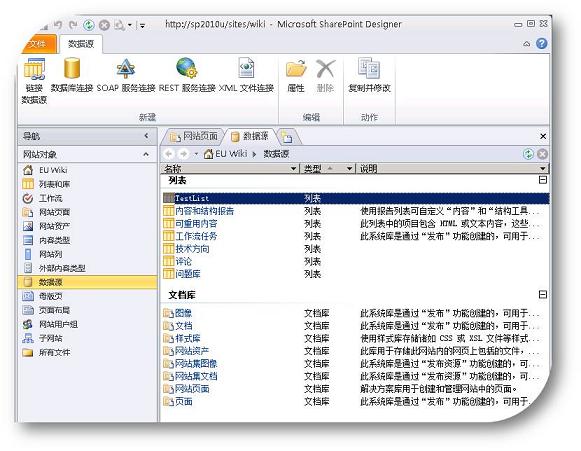The width and height of the screenshot is (581, 451).
Task: Open the 内容和结构报告 list
Action: tap(205, 211)
